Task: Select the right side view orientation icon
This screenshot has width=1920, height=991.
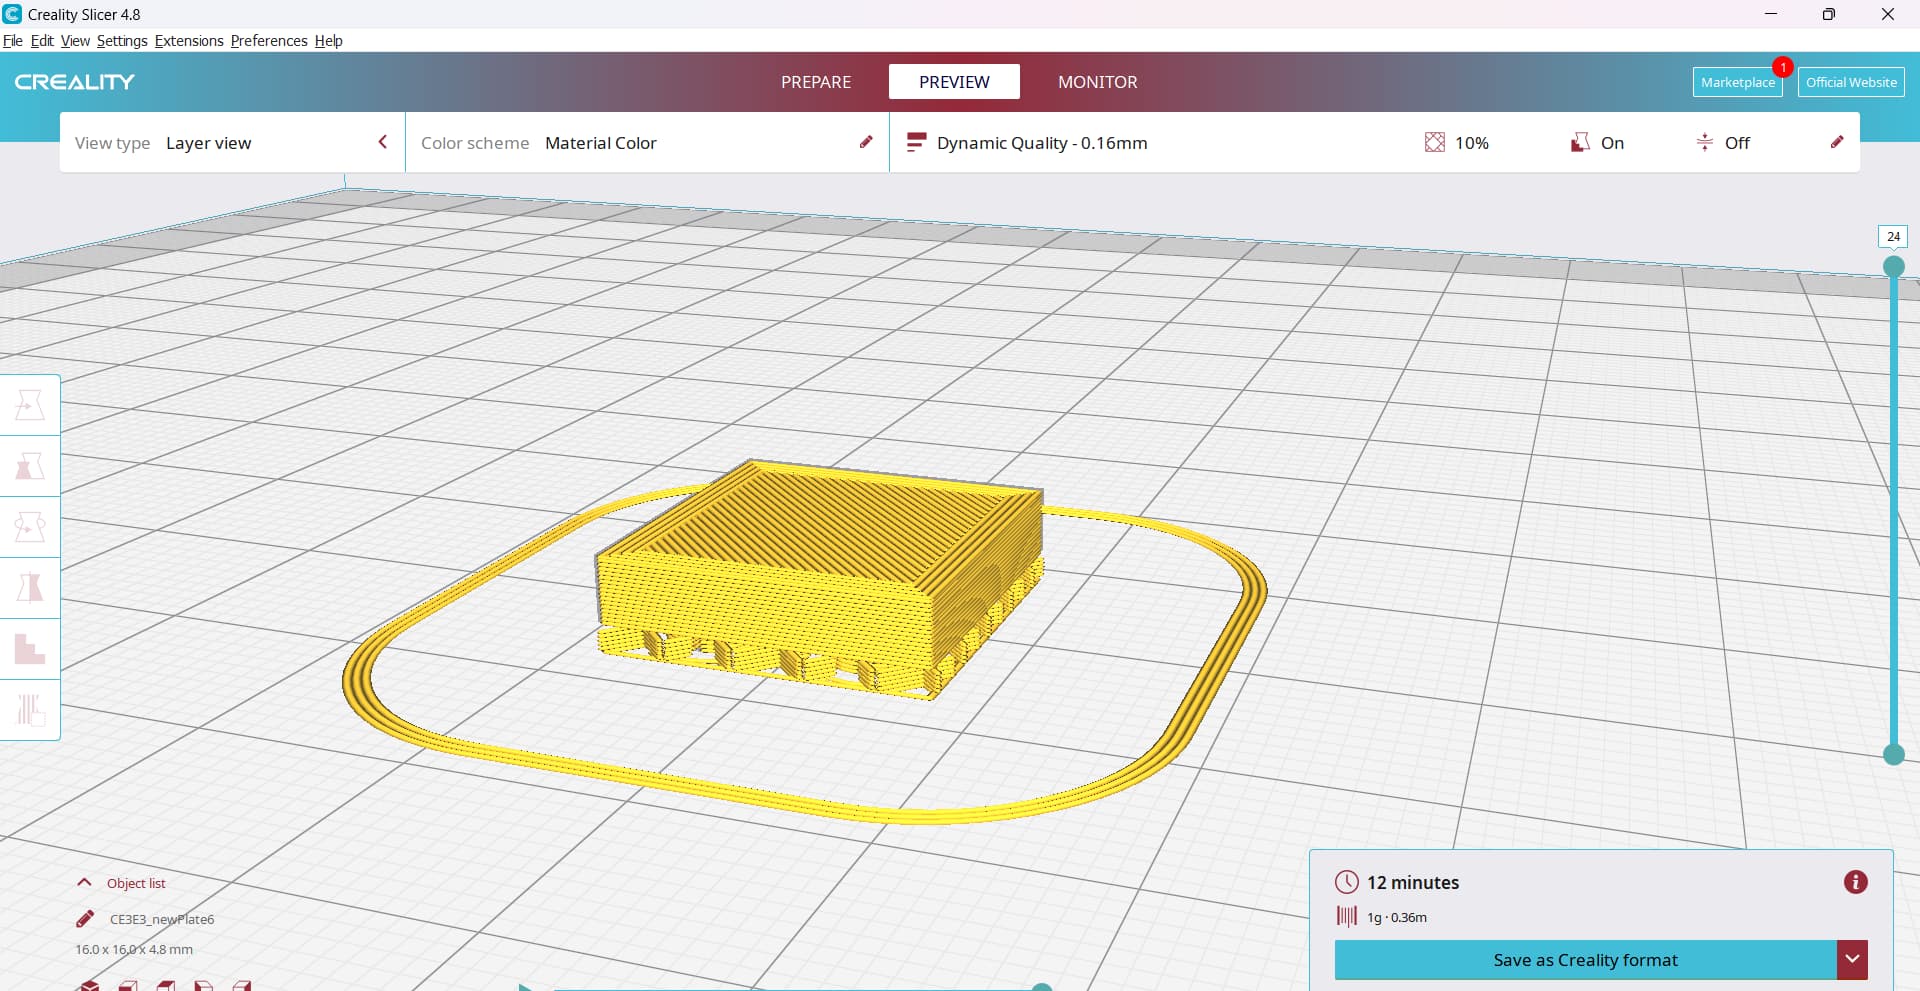Action: click(242, 986)
